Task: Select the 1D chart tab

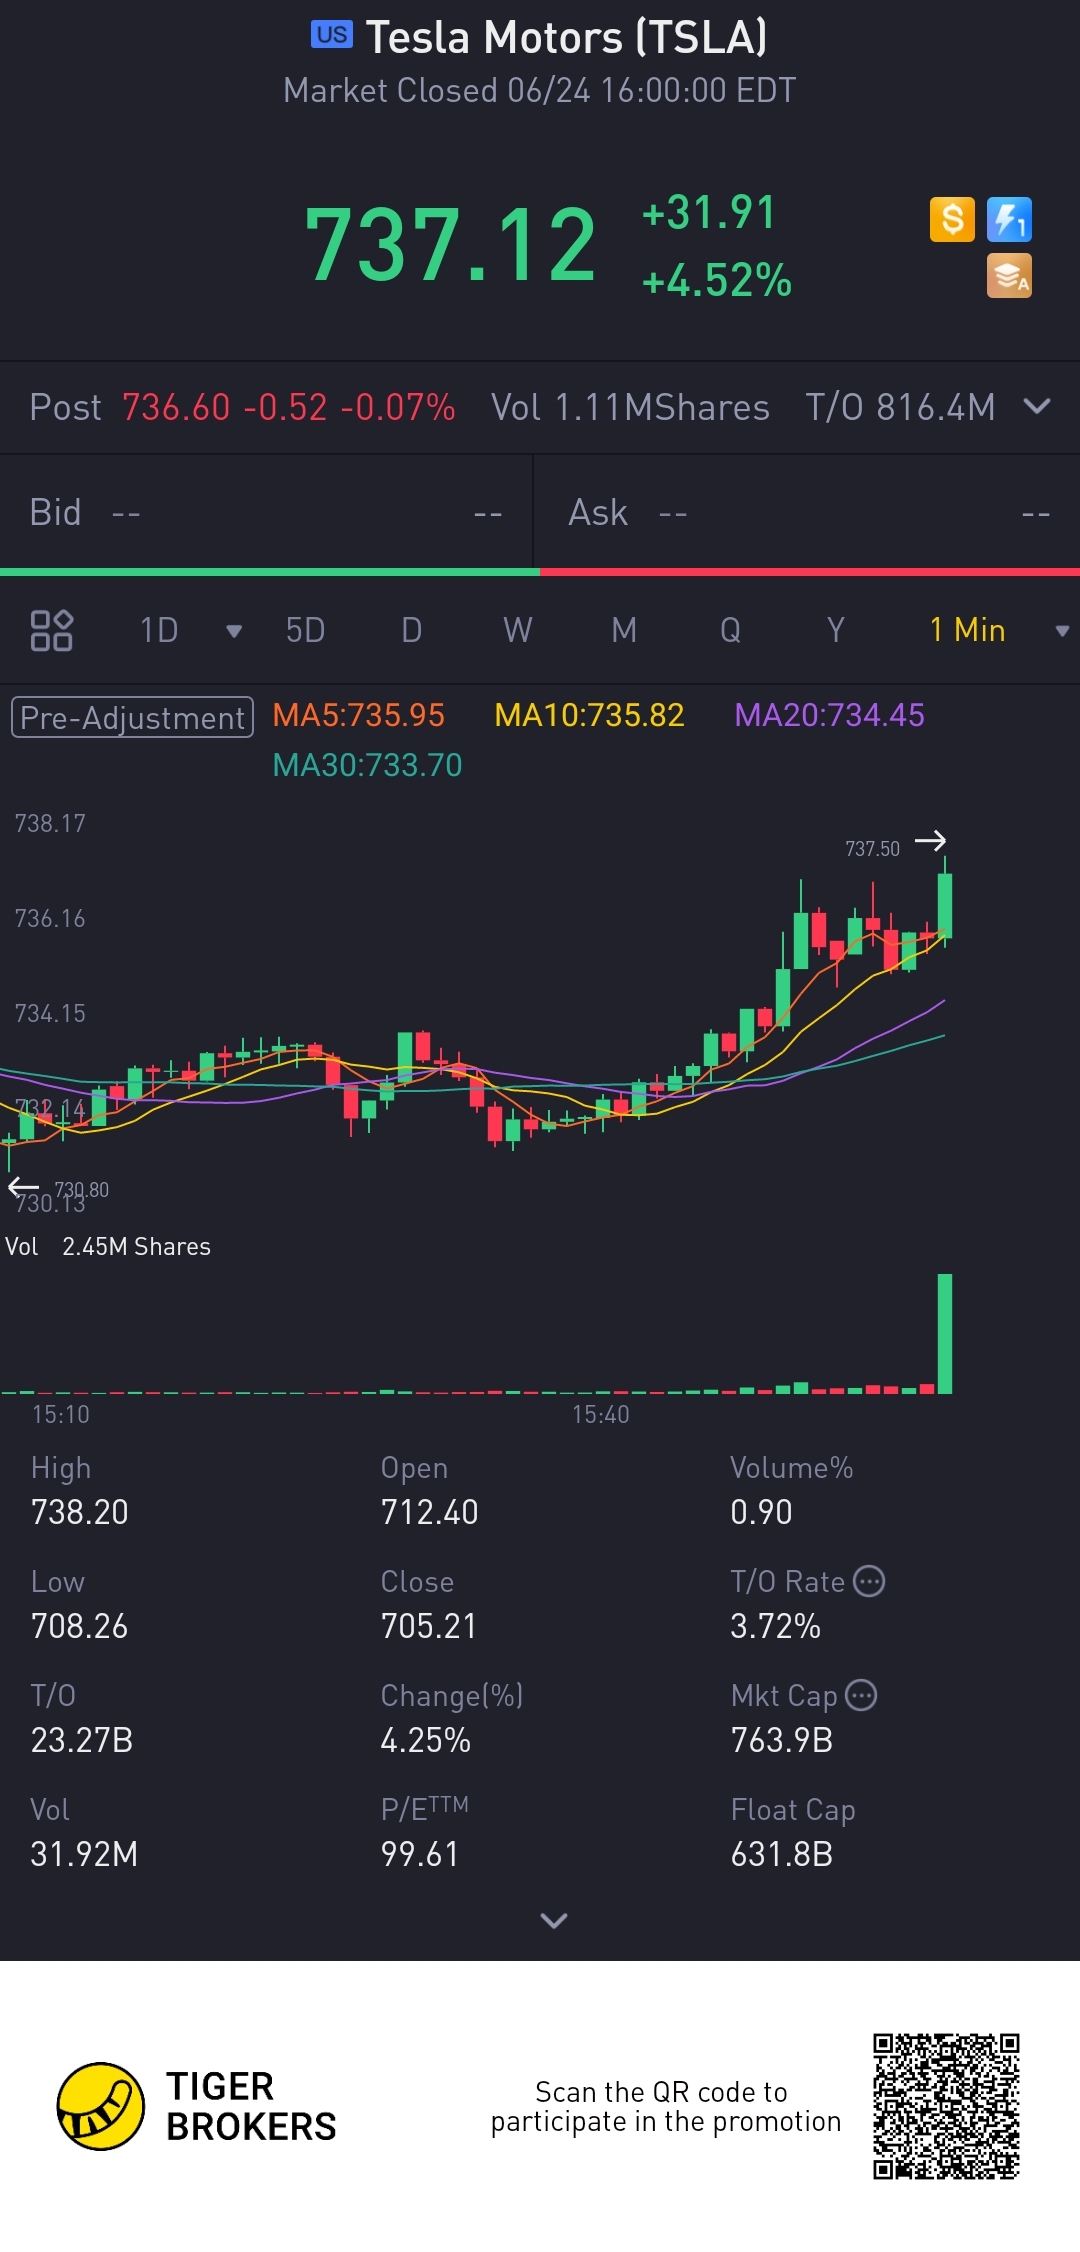Action: (159, 630)
